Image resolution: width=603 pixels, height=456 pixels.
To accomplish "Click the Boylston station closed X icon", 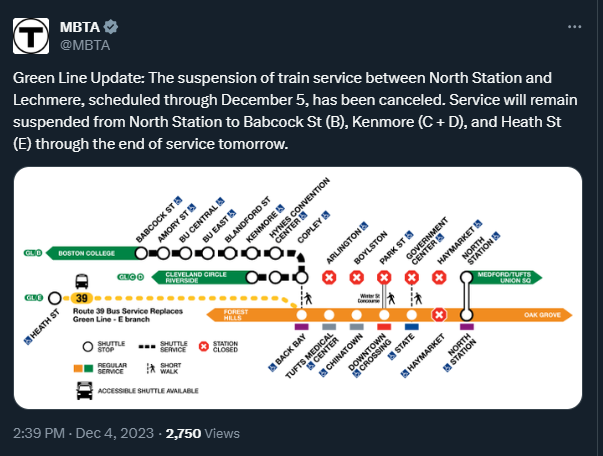I will (356, 277).
